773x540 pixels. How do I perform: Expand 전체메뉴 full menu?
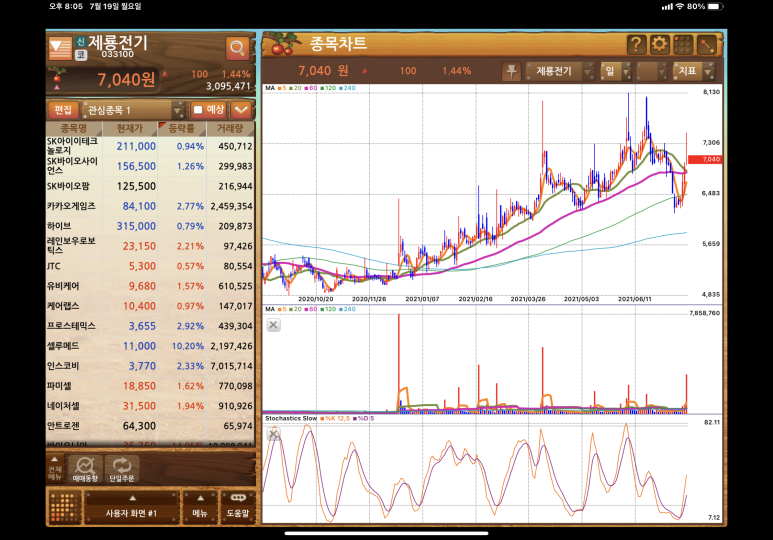pyautogui.click(x=55, y=469)
